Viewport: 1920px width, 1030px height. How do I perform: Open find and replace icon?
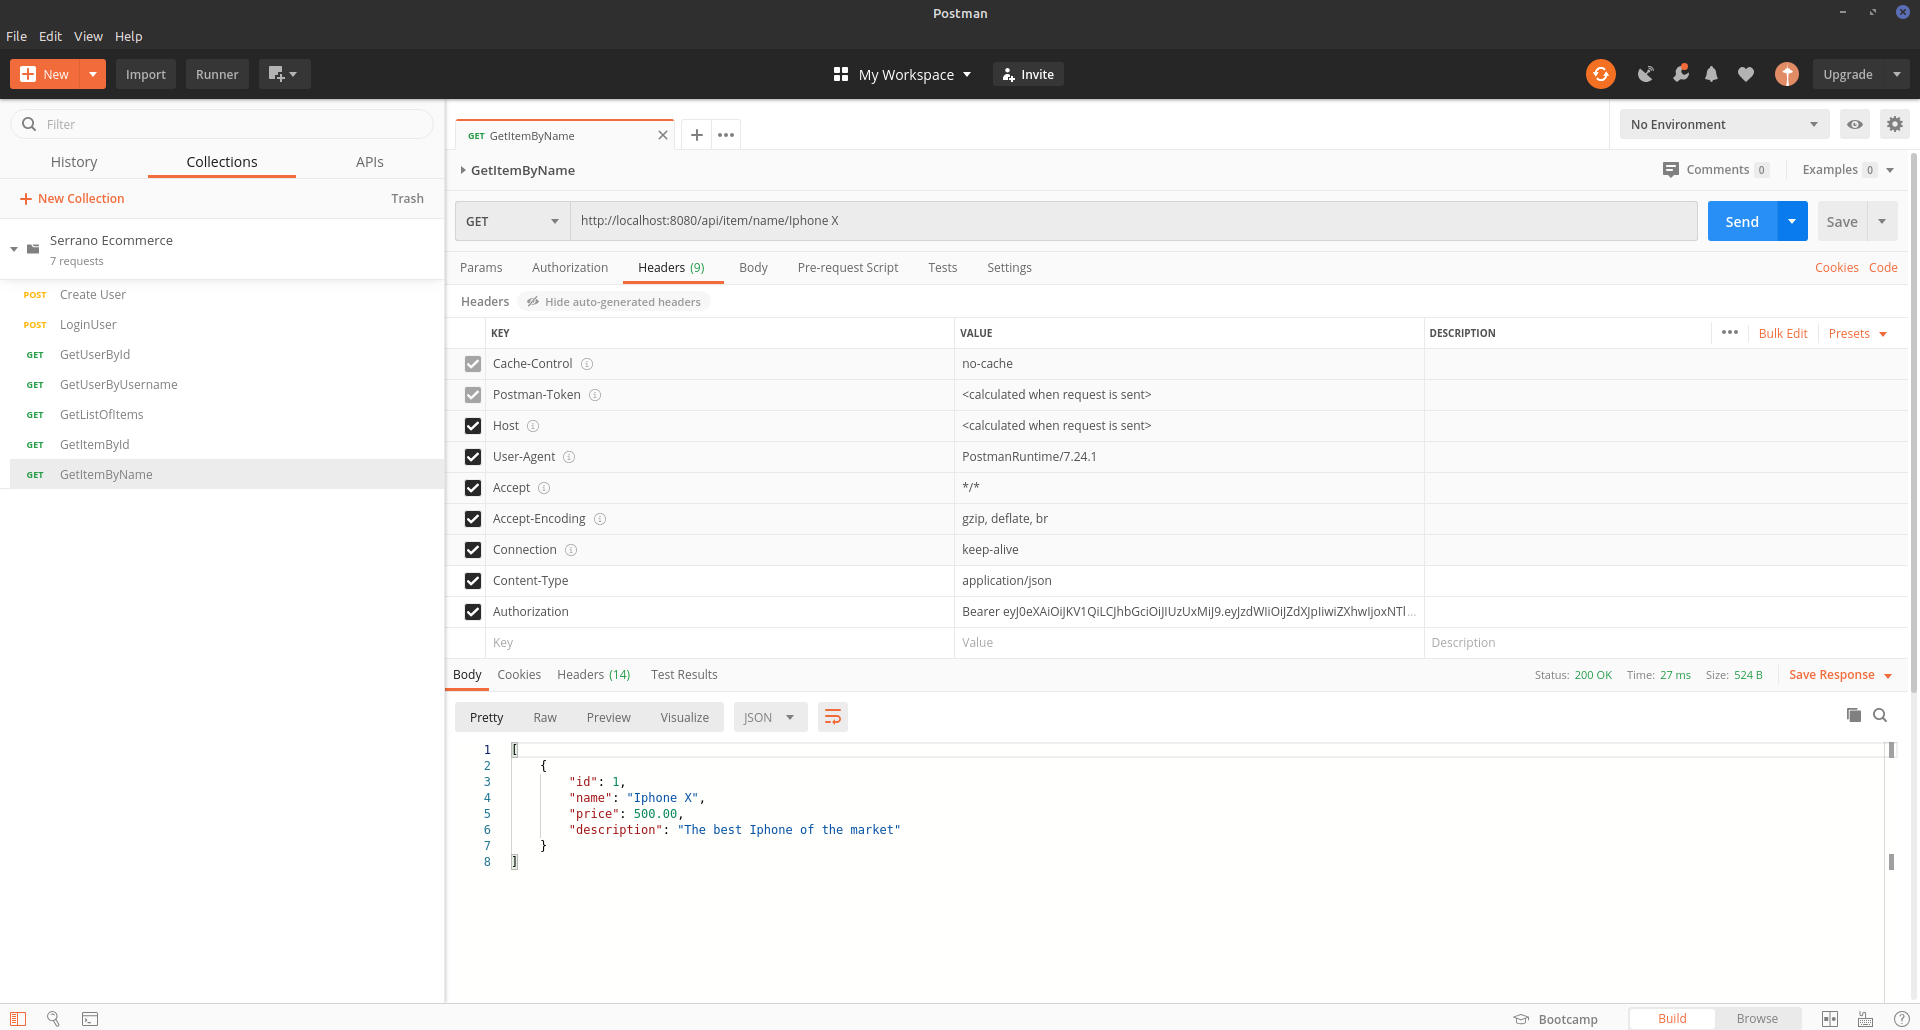[x=54, y=1019]
